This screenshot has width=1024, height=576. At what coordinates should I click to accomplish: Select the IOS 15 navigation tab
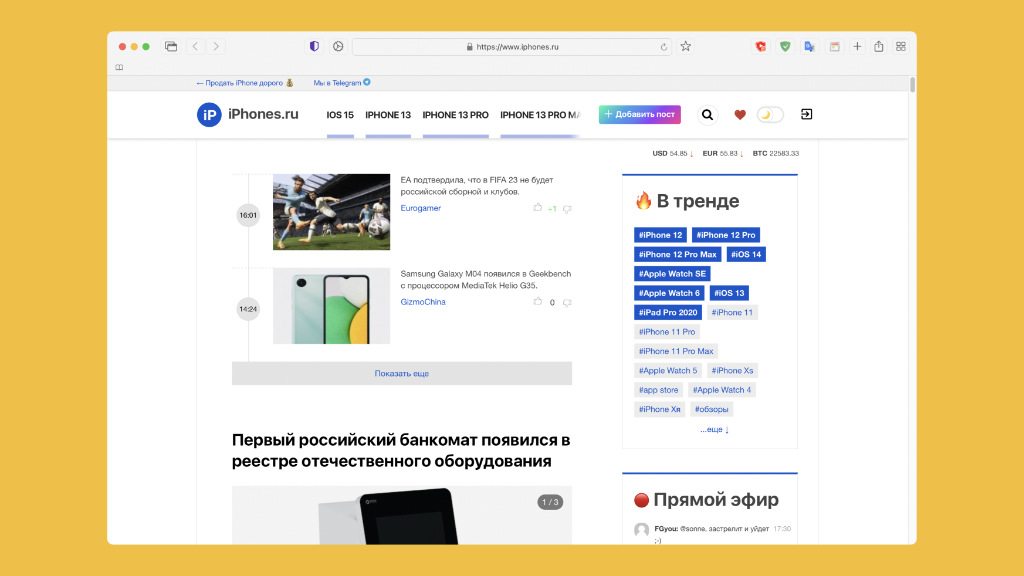click(340, 115)
